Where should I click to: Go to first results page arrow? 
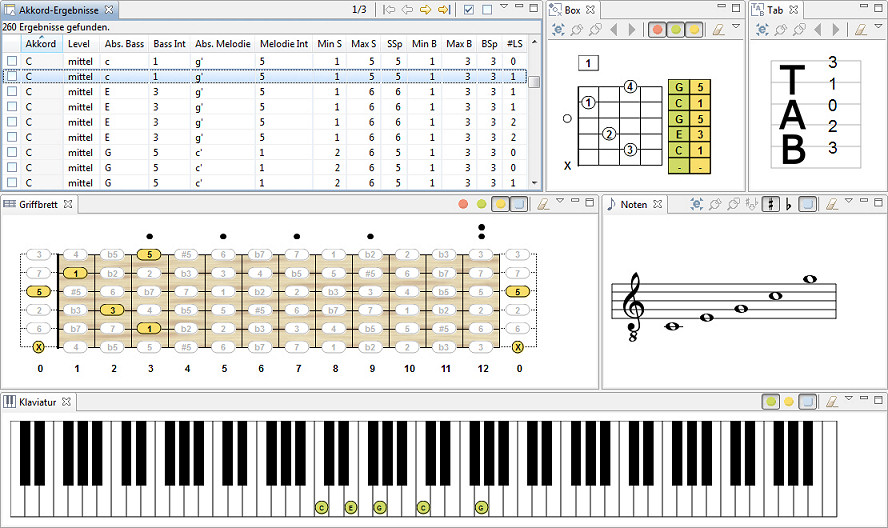(x=388, y=10)
